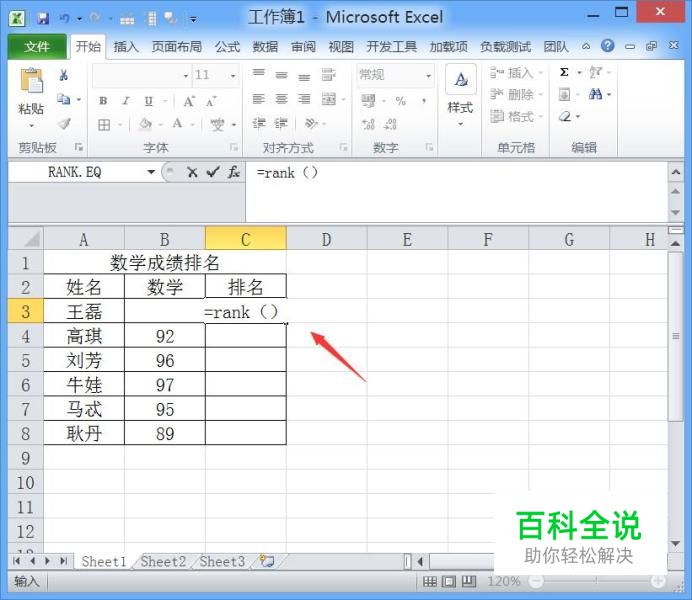Switch to the Page Layout (页面布局) tab
This screenshot has width=692, height=600.
click(x=177, y=46)
